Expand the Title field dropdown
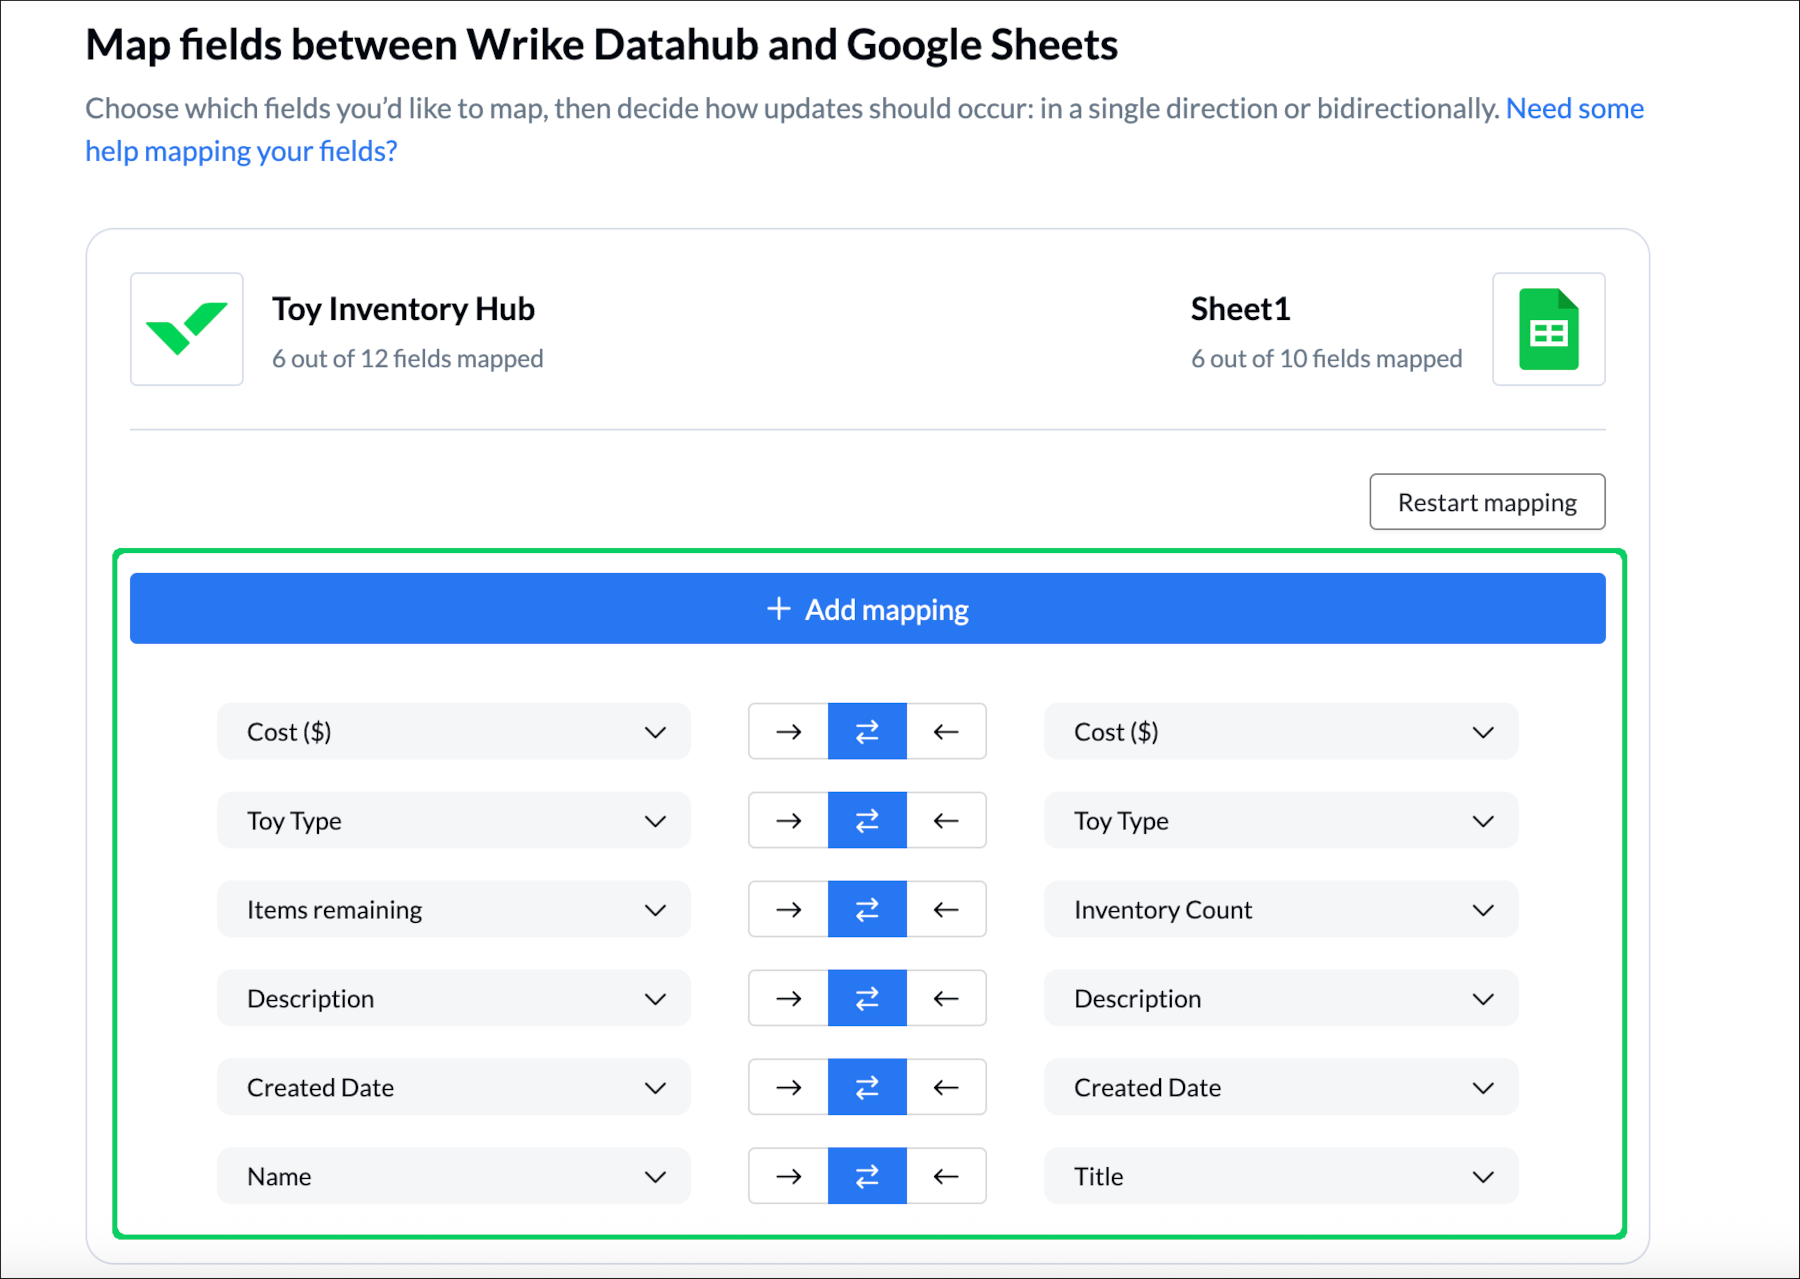Screen dimensions: 1800x1279 pos(1280,1177)
